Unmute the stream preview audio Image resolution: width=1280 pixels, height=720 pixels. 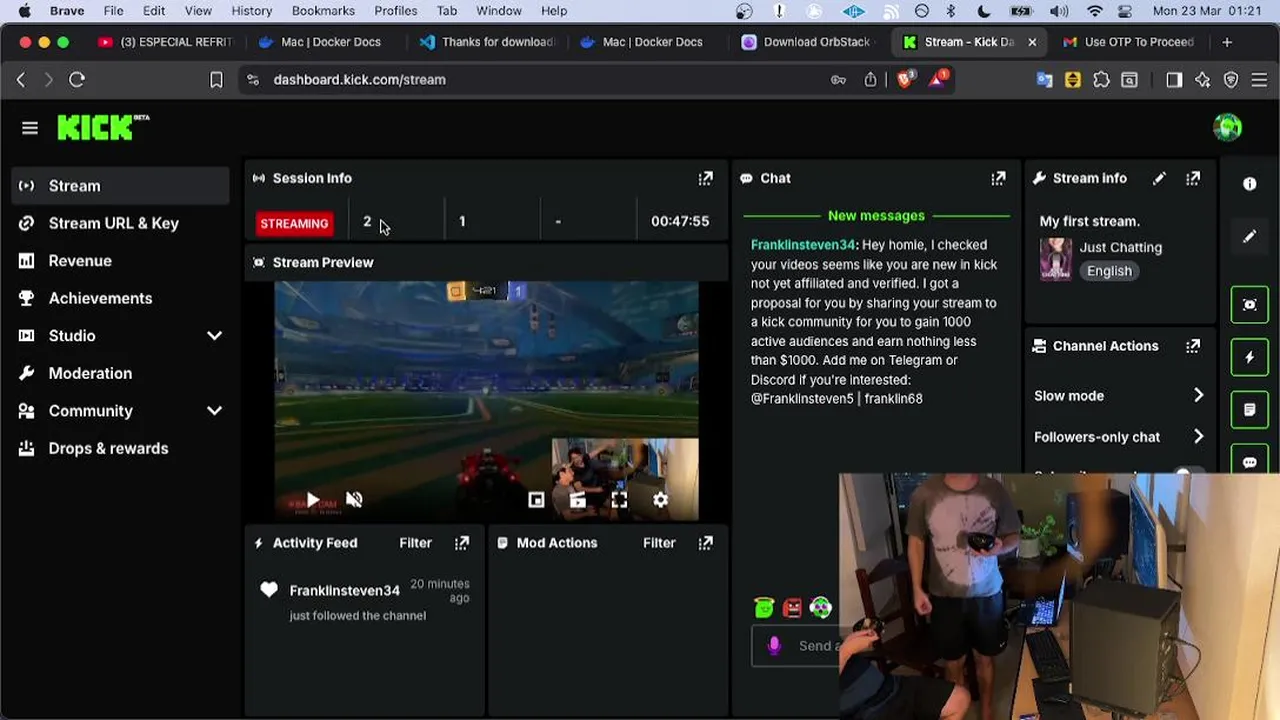click(354, 500)
